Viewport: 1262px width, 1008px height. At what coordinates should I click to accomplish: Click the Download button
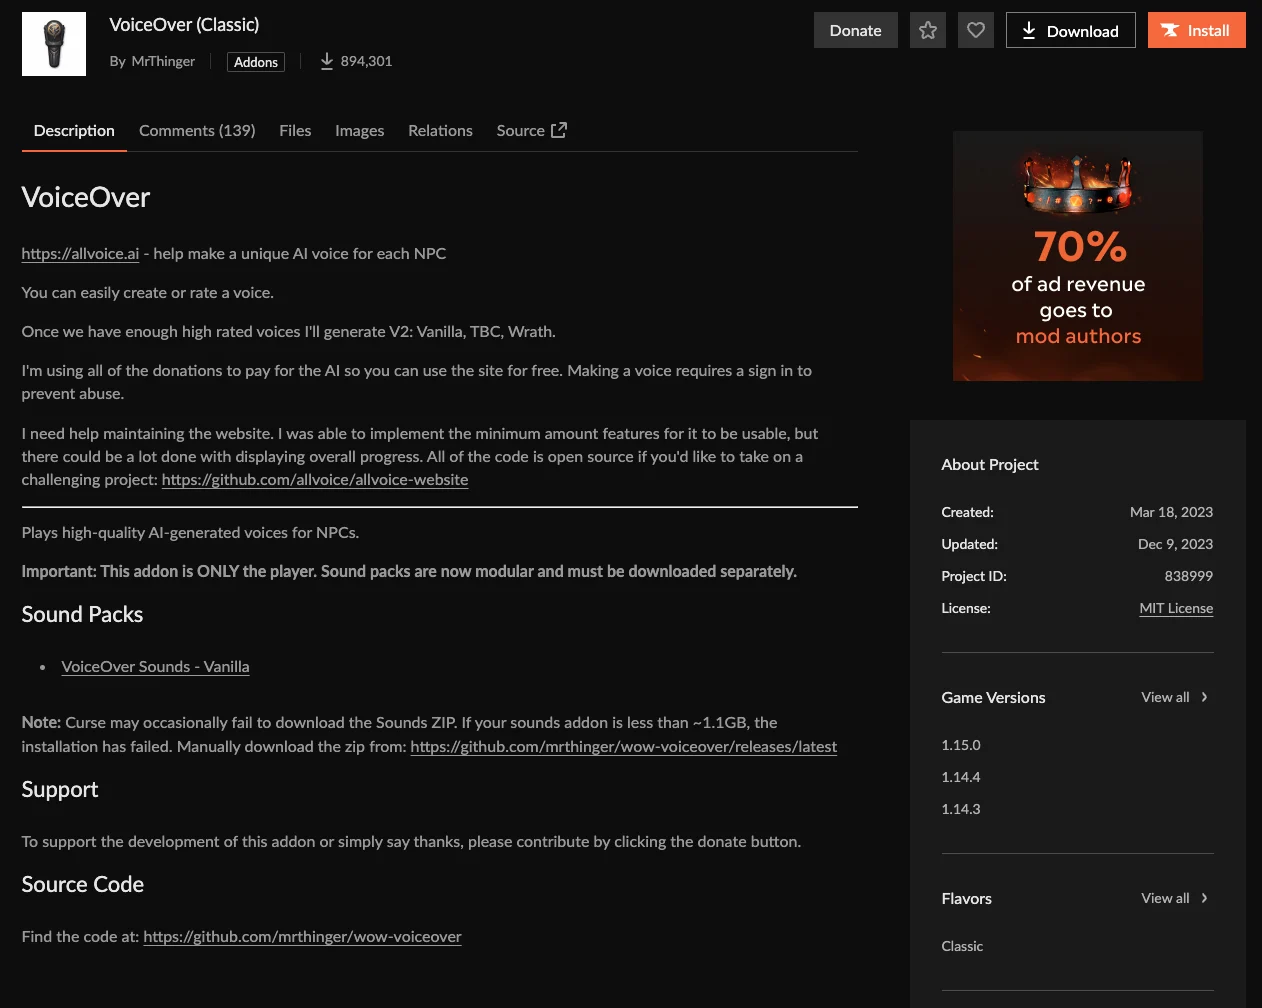point(1070,30)
